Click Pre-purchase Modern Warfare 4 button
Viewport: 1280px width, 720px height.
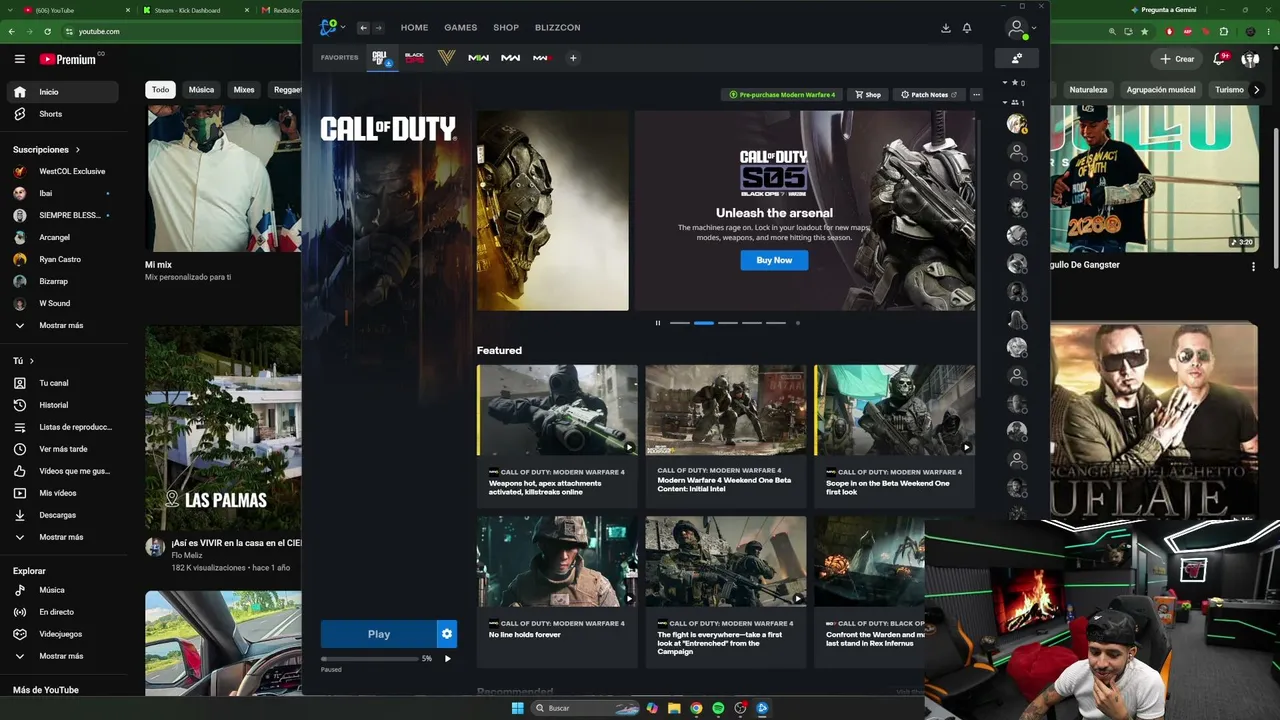[781, 95]
